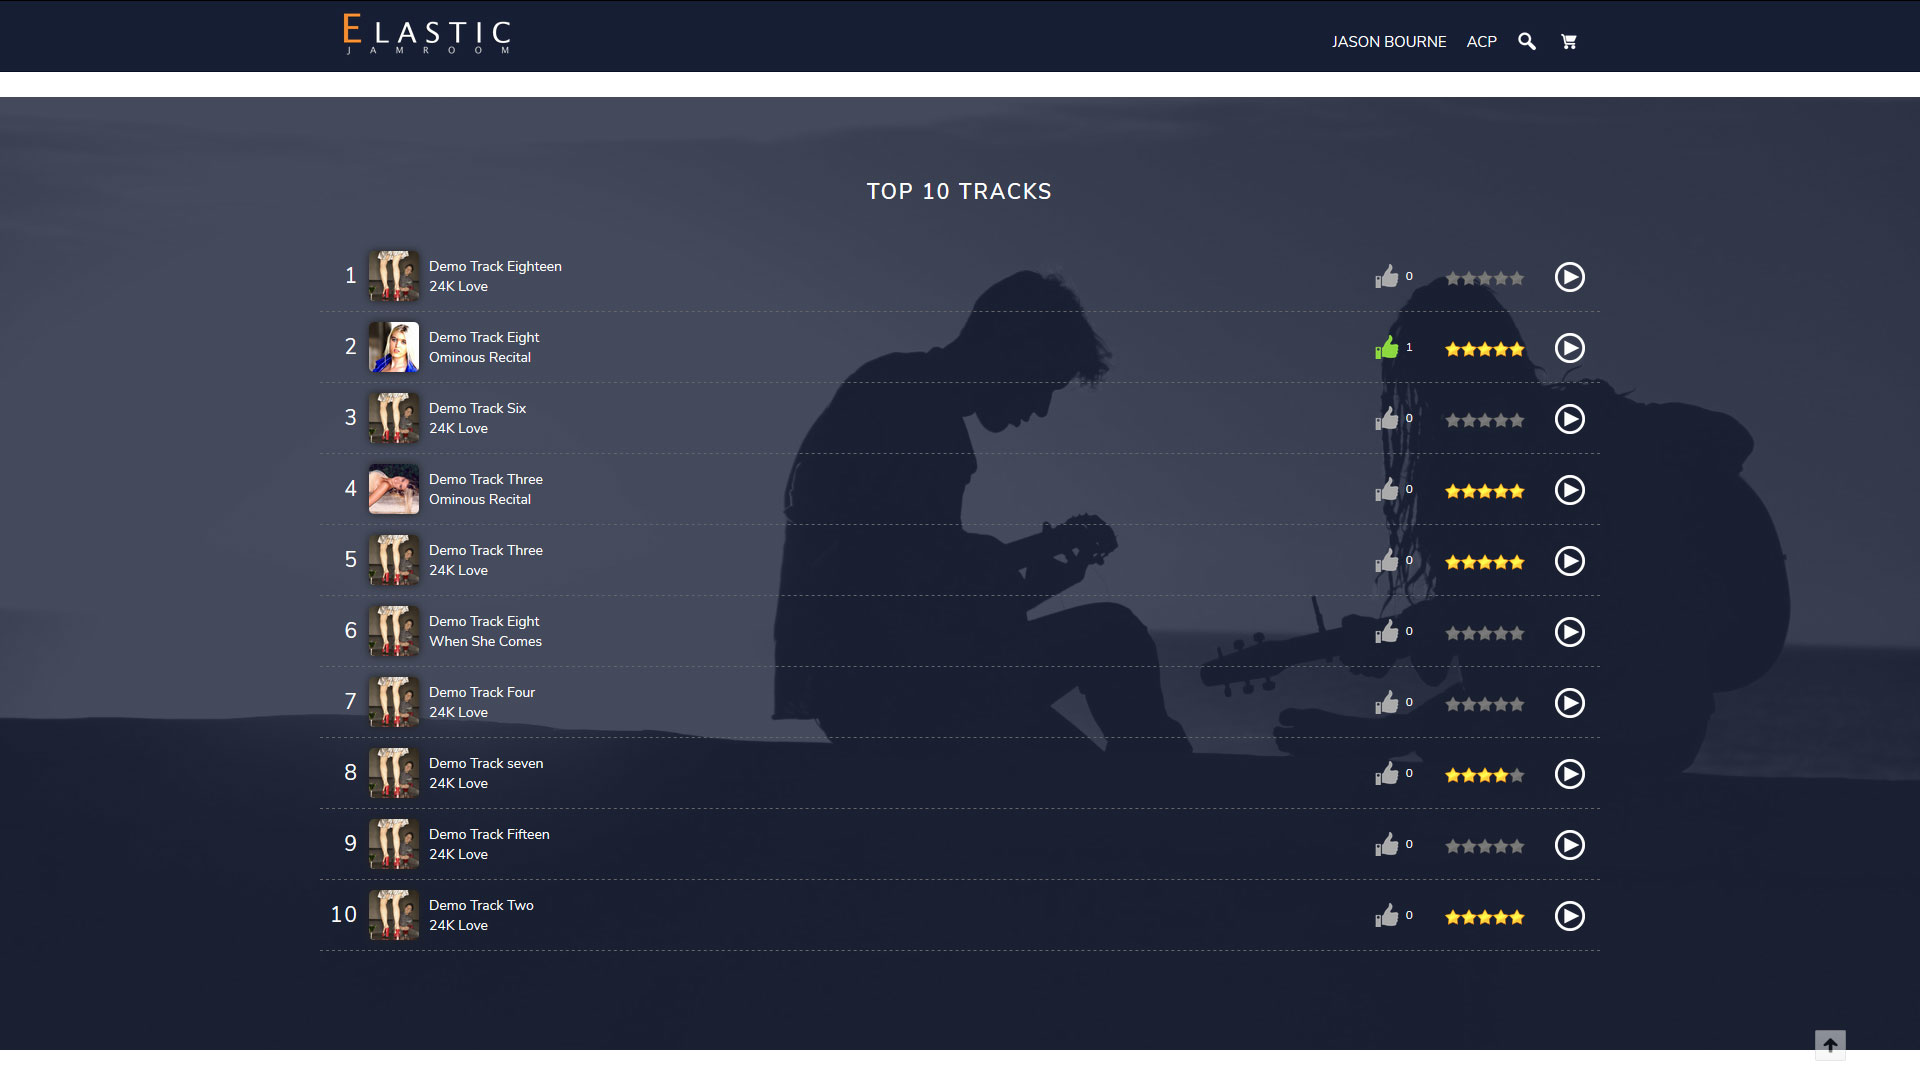
Task: Click the Ominous Recital link on track four
Action: (x=480, y=499)
